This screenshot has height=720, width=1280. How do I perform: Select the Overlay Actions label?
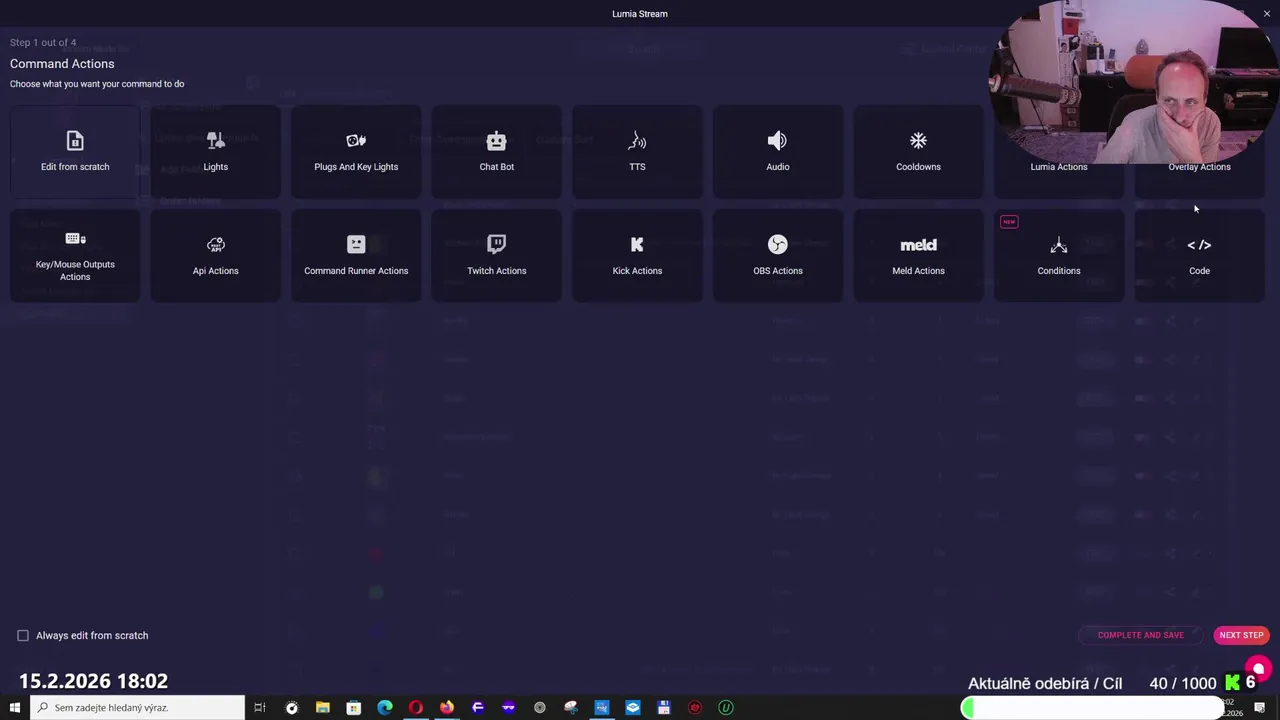(x=1199, y=167)
